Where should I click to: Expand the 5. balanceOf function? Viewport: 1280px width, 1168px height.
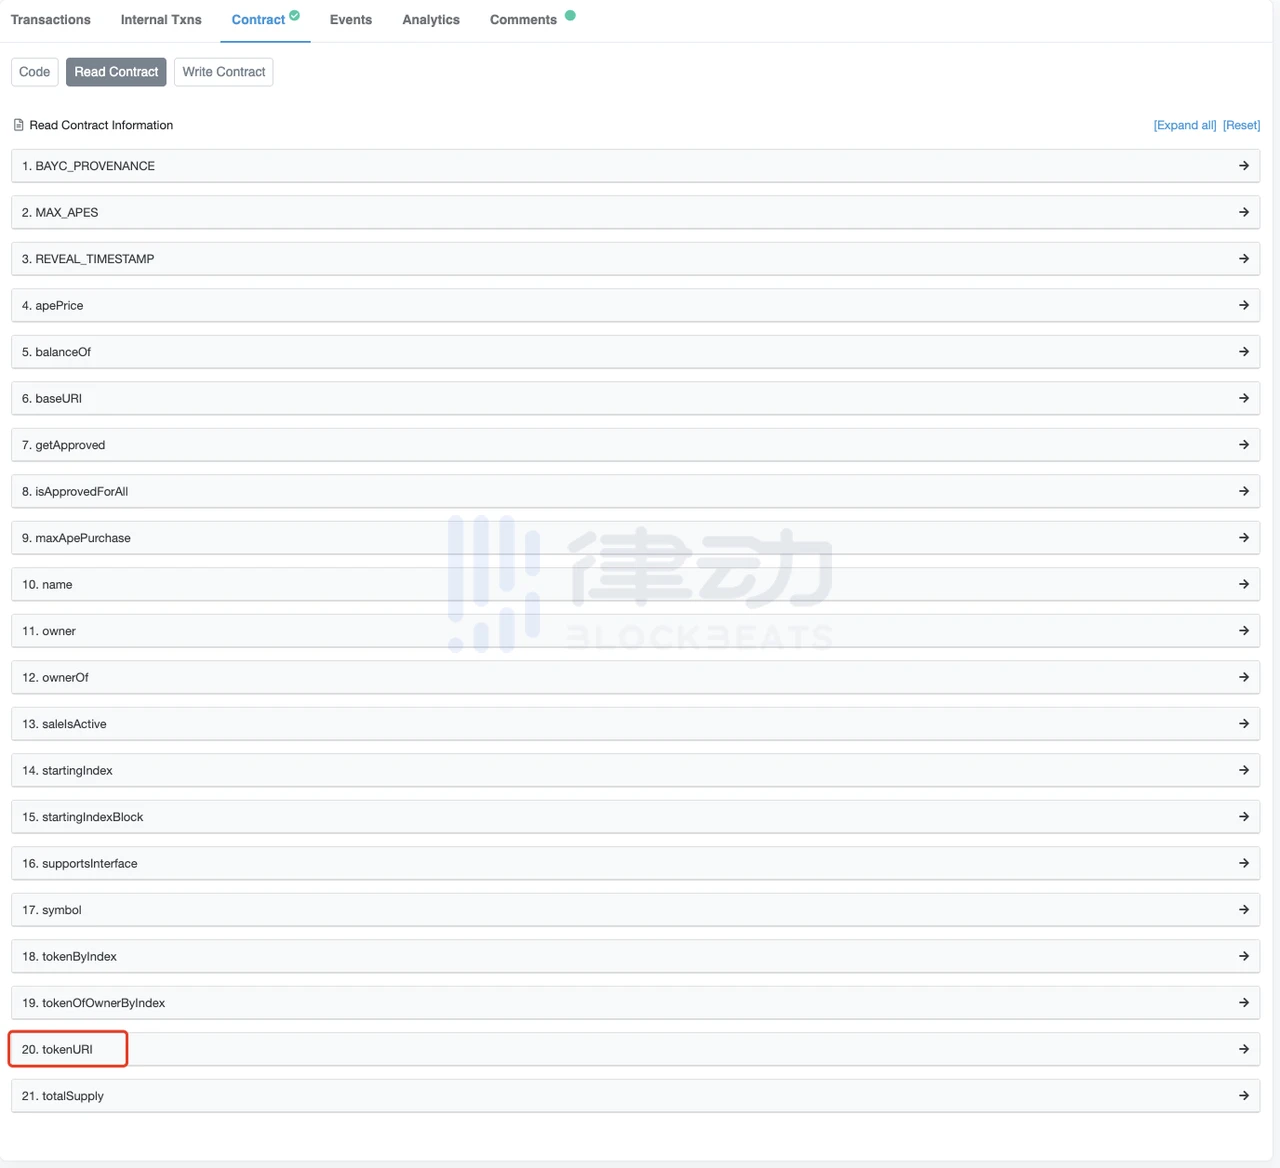click(635, 352)
